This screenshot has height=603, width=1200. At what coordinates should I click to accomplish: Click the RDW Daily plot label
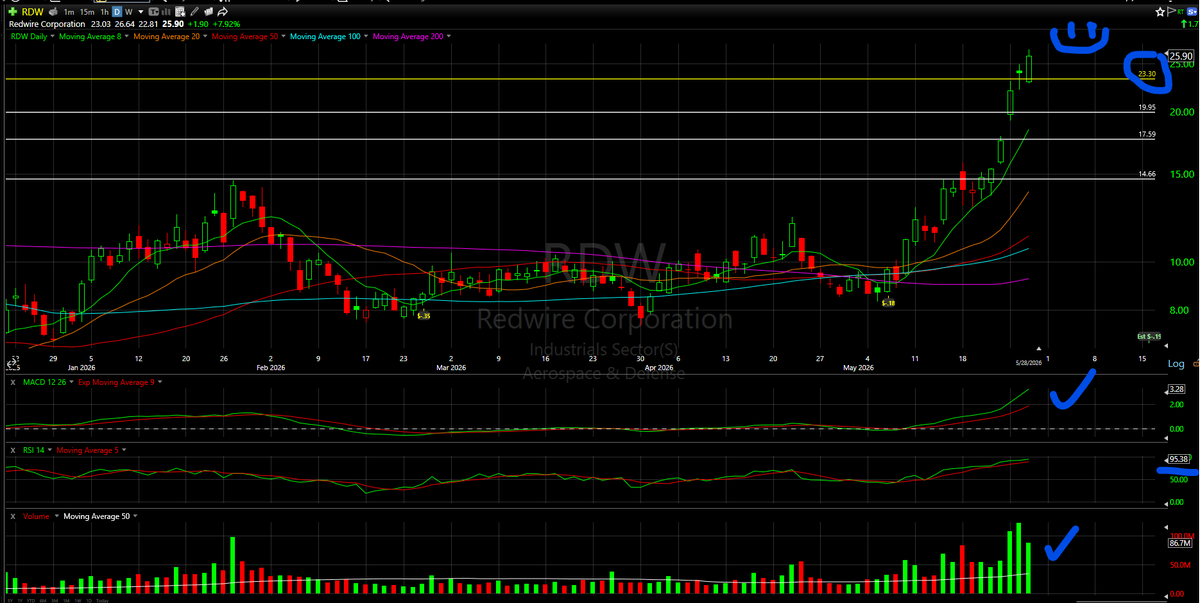coord(29,37)
